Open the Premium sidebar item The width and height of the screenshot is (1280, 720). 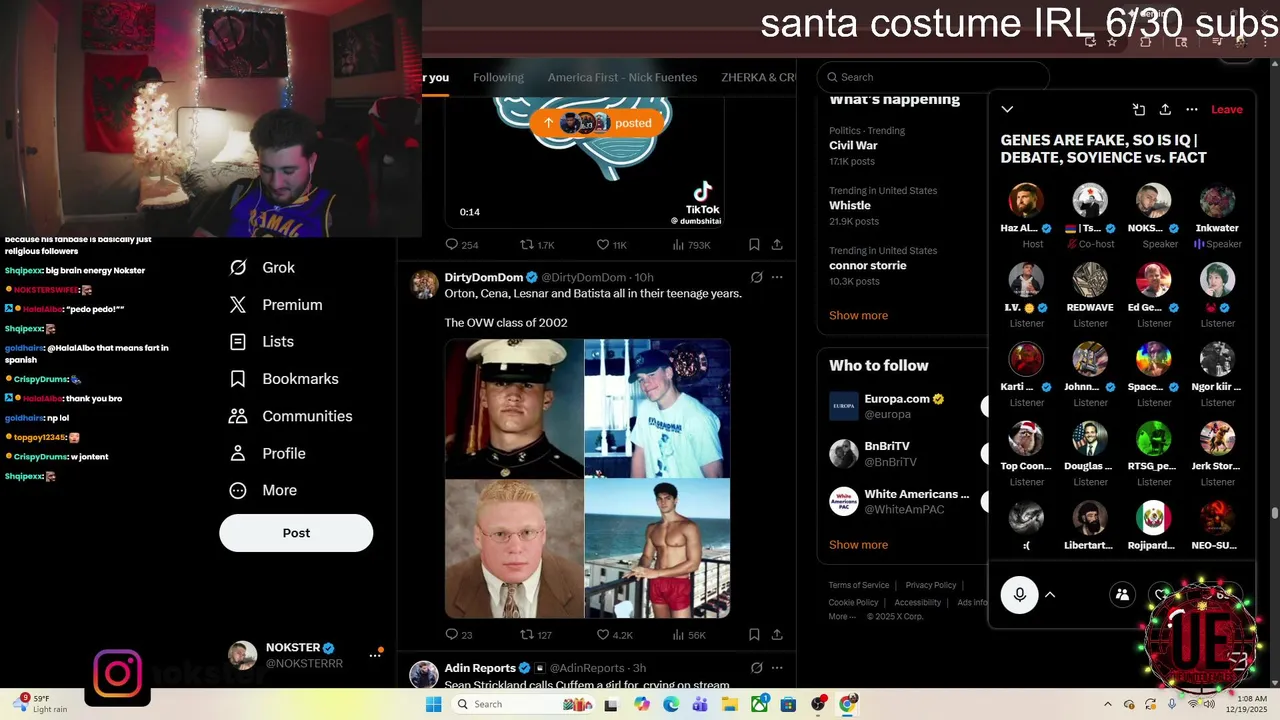point(276,305)
